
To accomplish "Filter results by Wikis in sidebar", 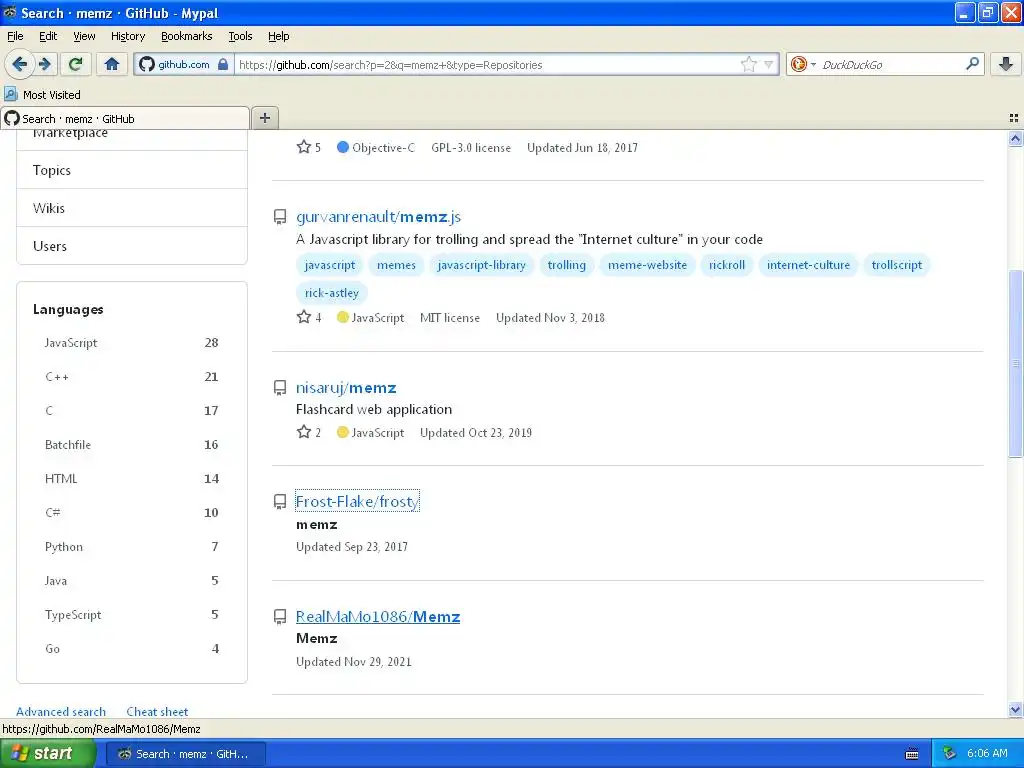I will click(x=132, y=208).
